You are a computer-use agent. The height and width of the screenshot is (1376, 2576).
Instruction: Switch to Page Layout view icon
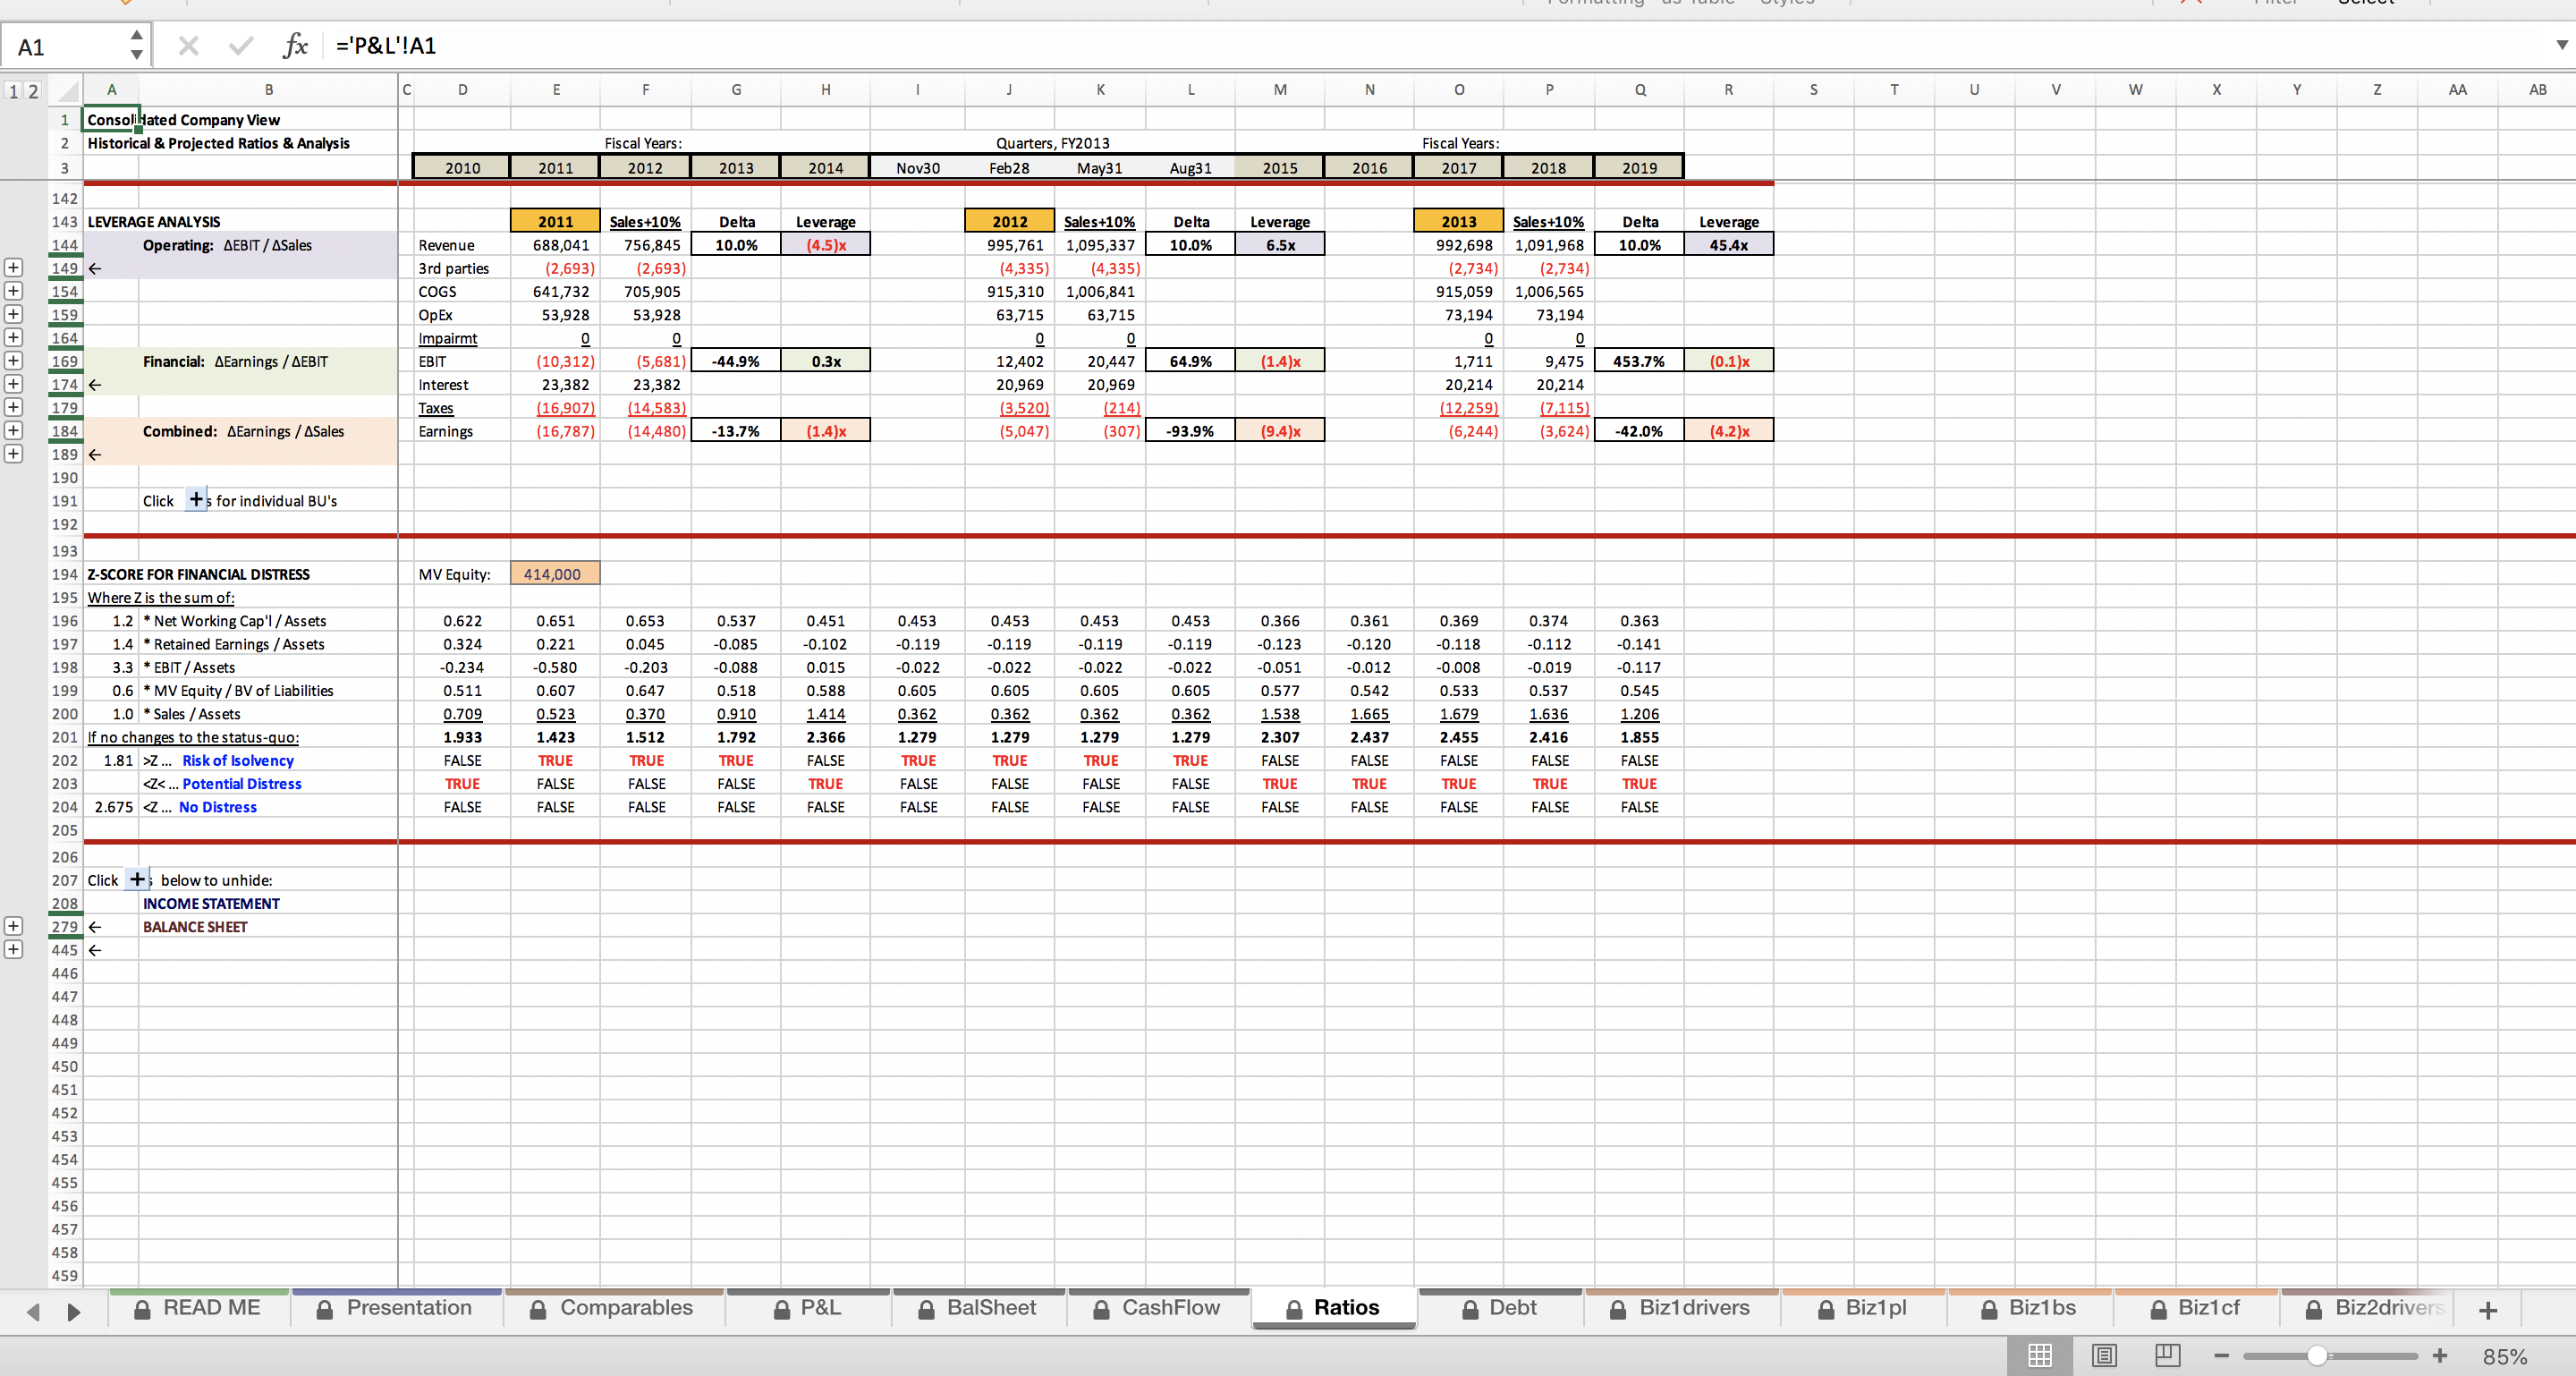pyautogui.click(x=2103, y=1355)
